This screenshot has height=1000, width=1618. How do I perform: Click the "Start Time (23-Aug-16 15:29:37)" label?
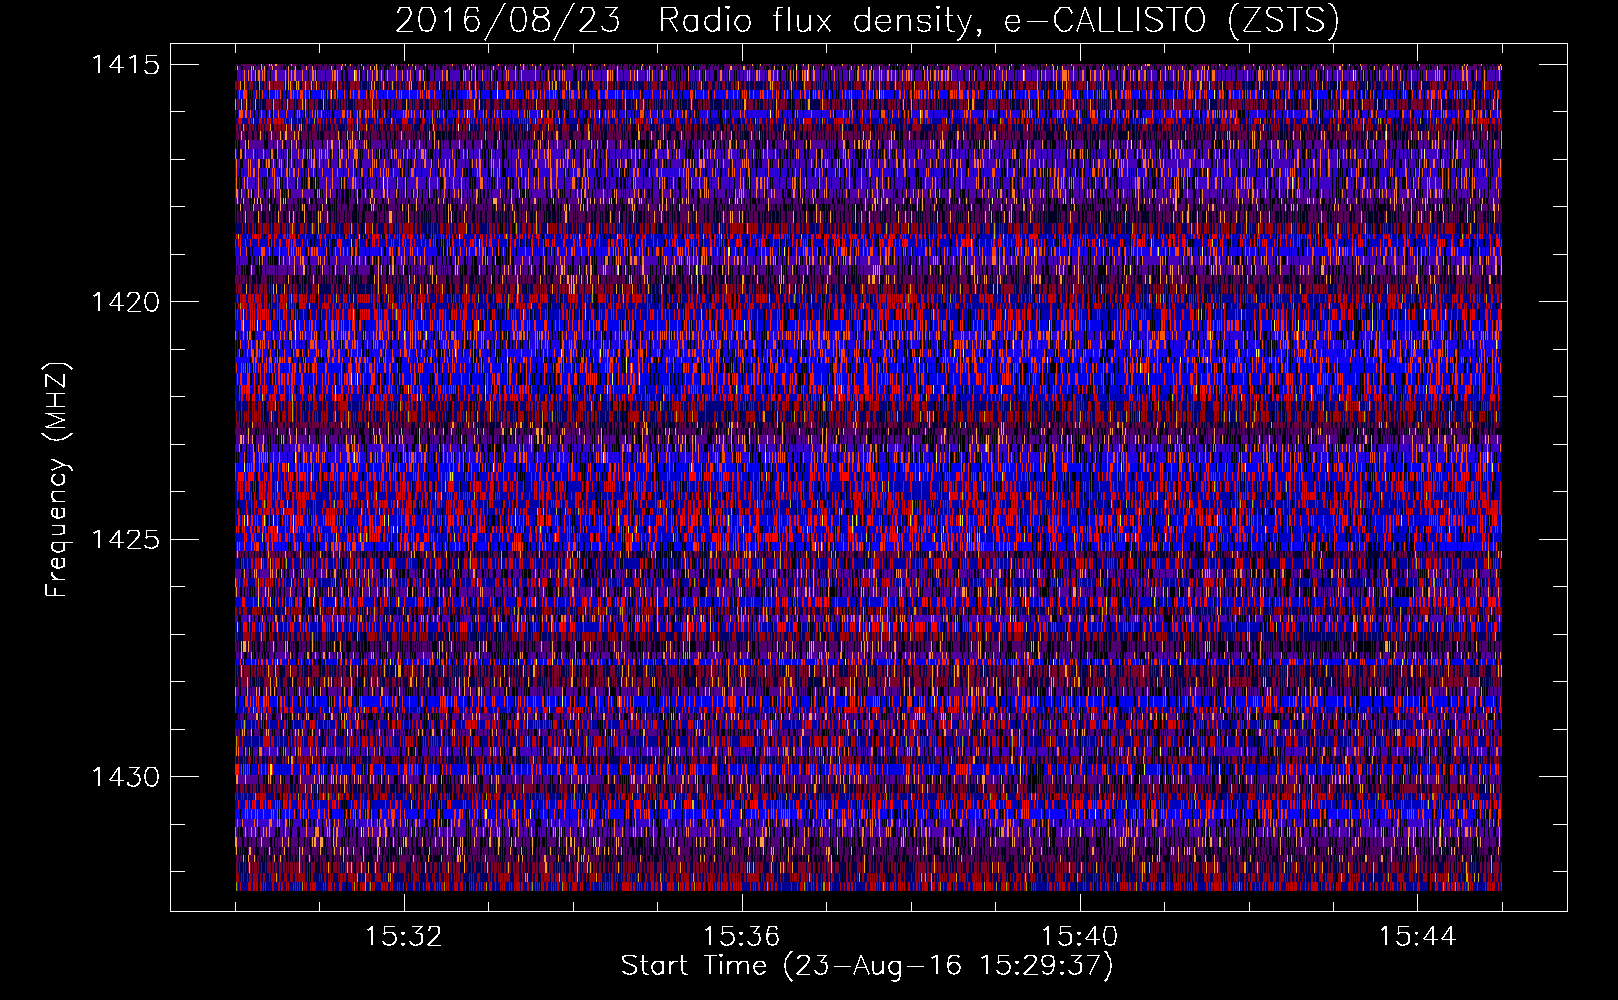(867, 967)
